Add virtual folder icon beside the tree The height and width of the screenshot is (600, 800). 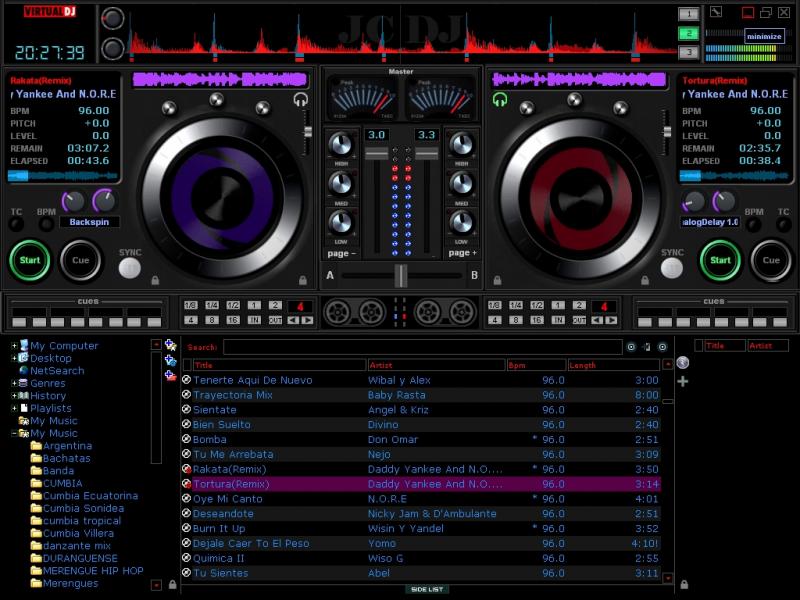point(170,345)
